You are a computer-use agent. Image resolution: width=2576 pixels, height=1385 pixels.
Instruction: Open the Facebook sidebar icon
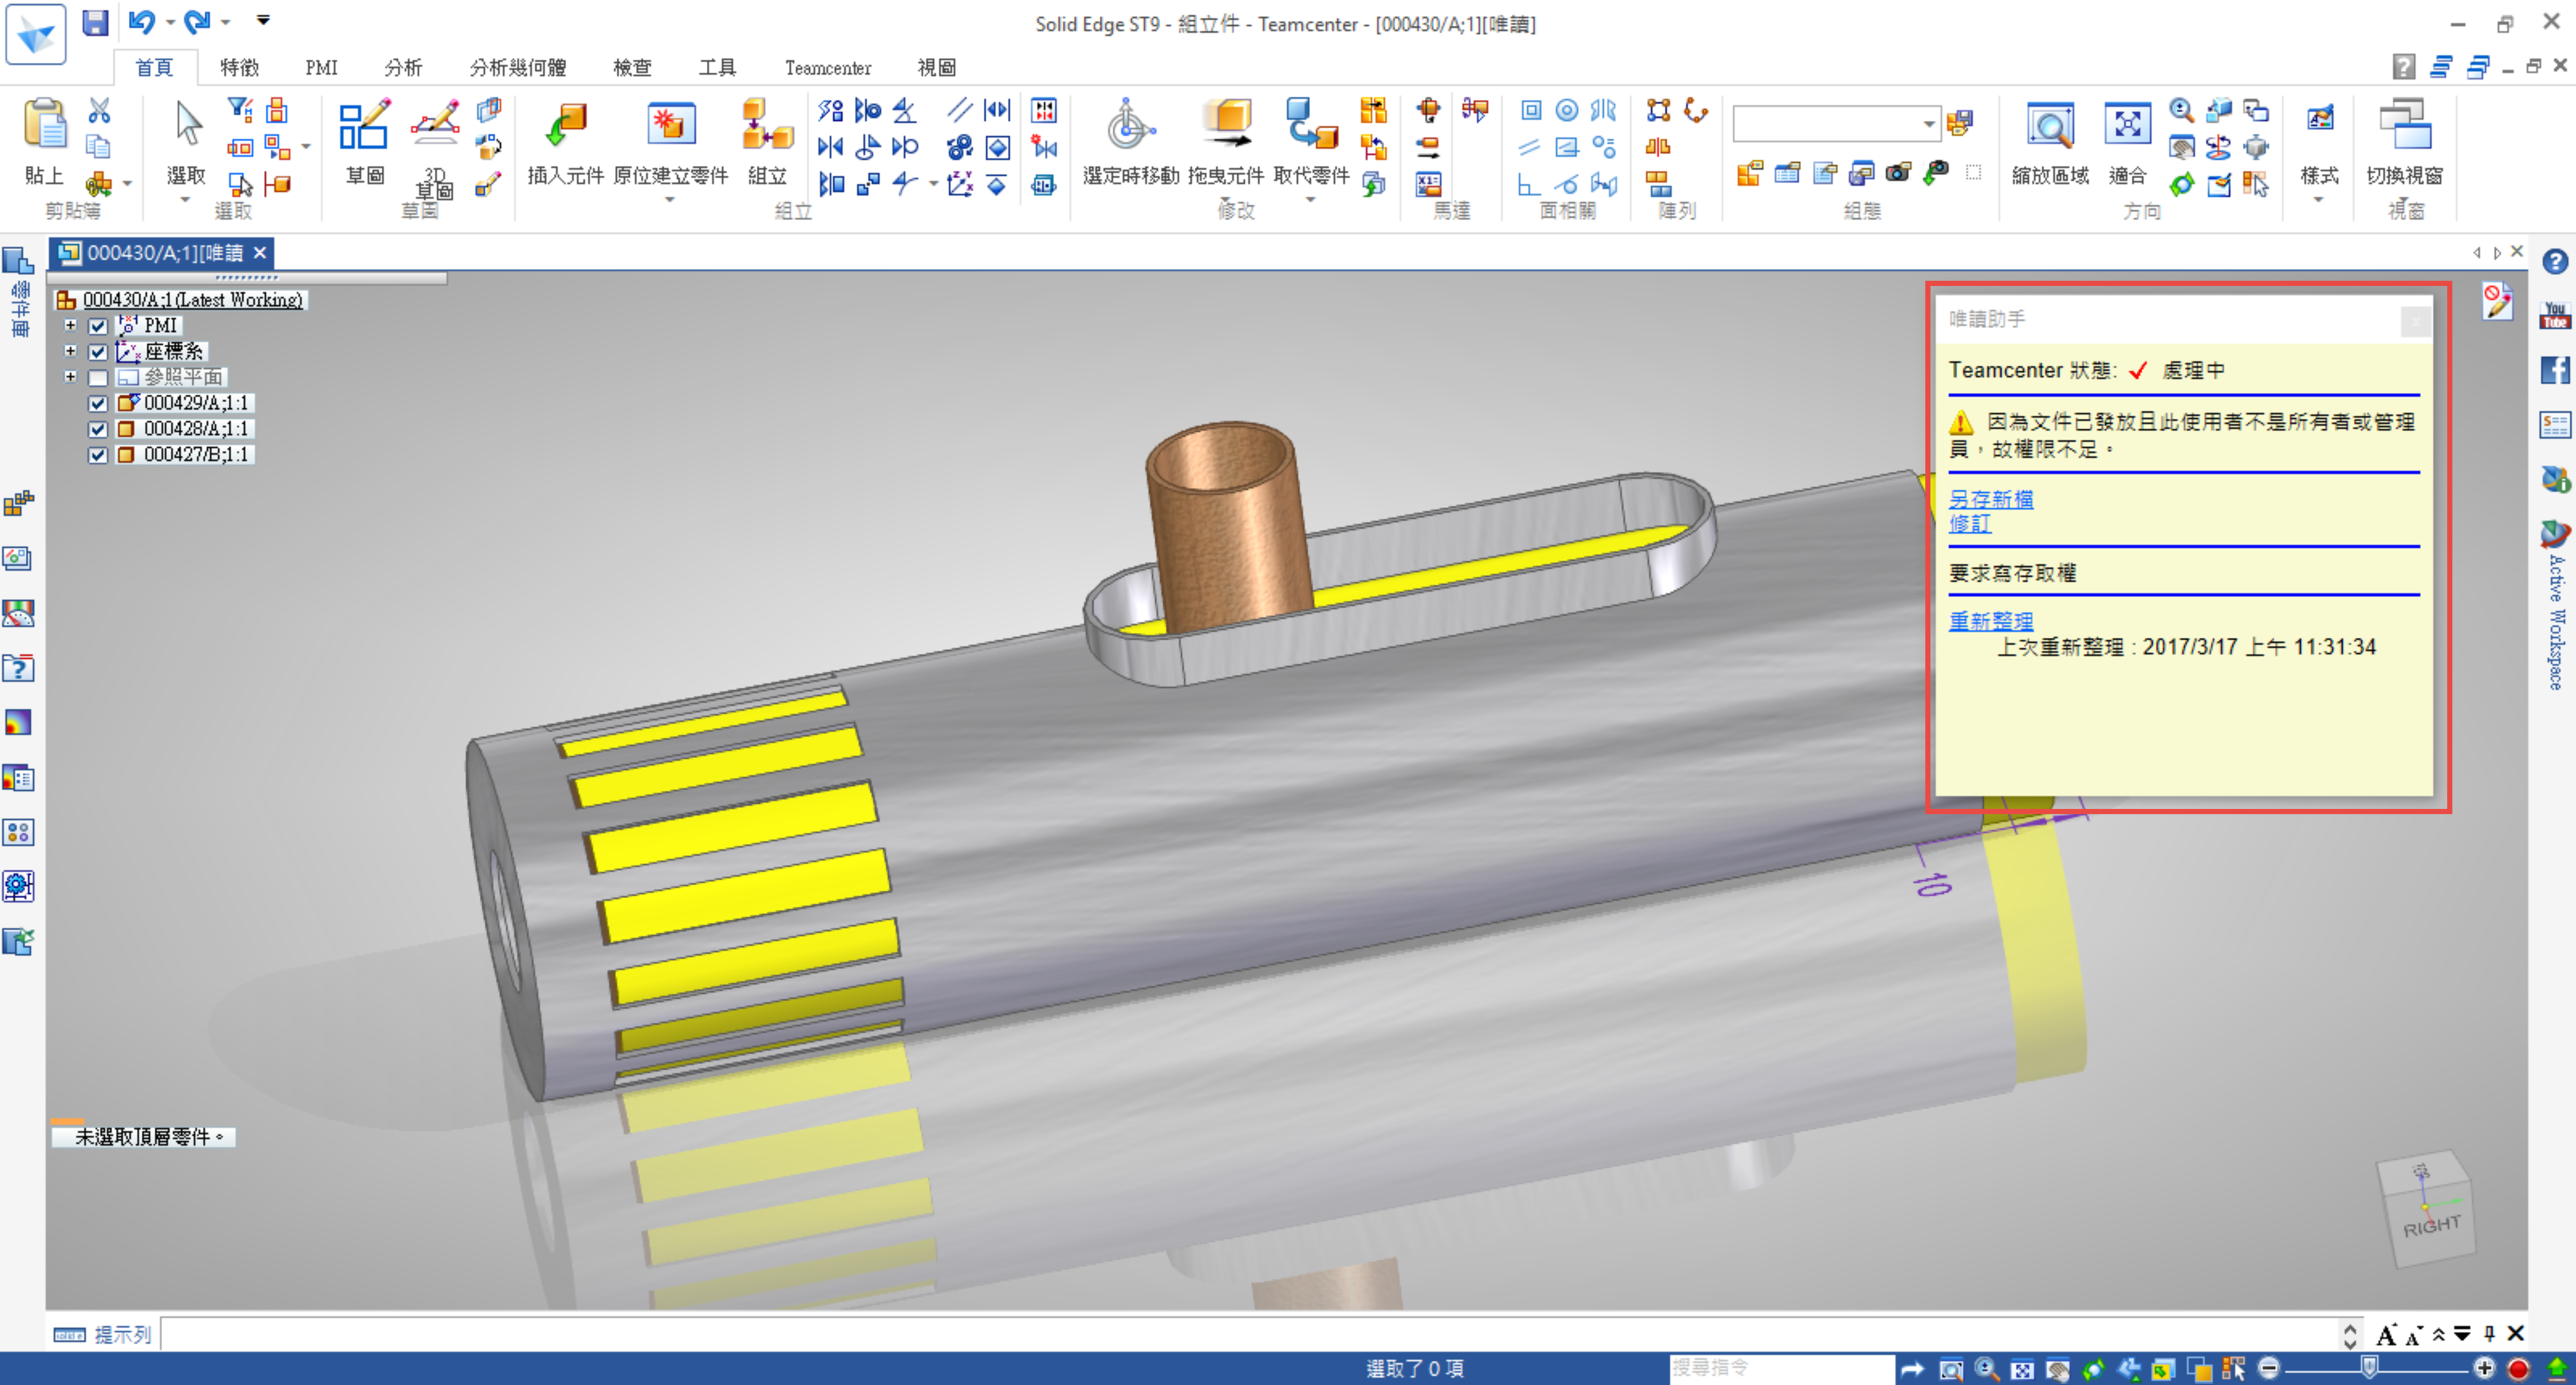[2555, 370]
